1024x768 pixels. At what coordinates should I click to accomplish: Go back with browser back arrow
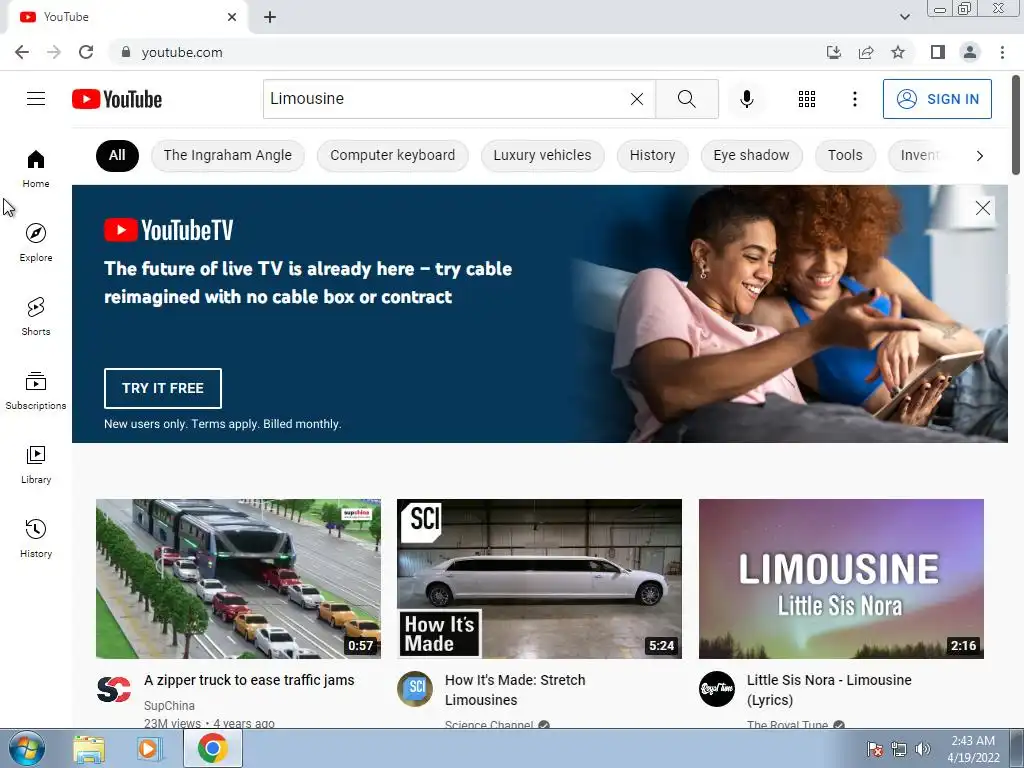point(22,52)
